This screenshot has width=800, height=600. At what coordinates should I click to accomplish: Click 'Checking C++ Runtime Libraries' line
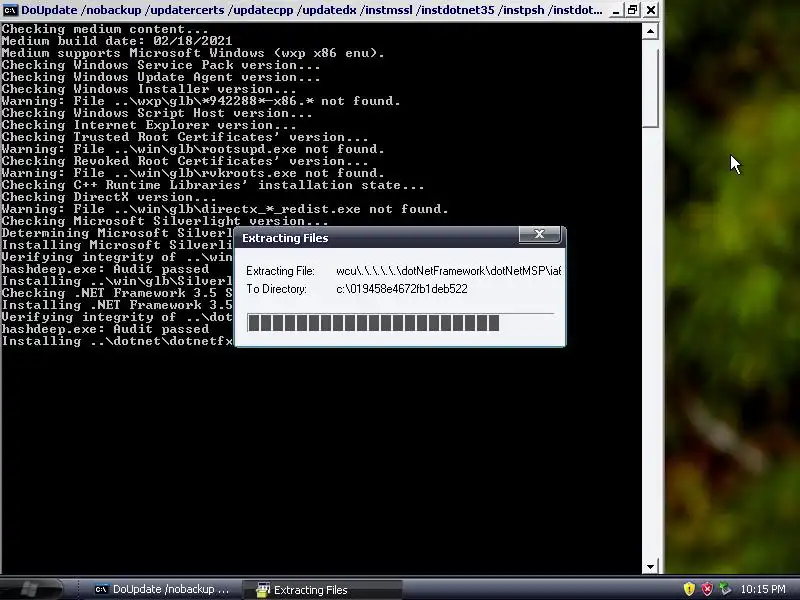(x=213, y=185)
